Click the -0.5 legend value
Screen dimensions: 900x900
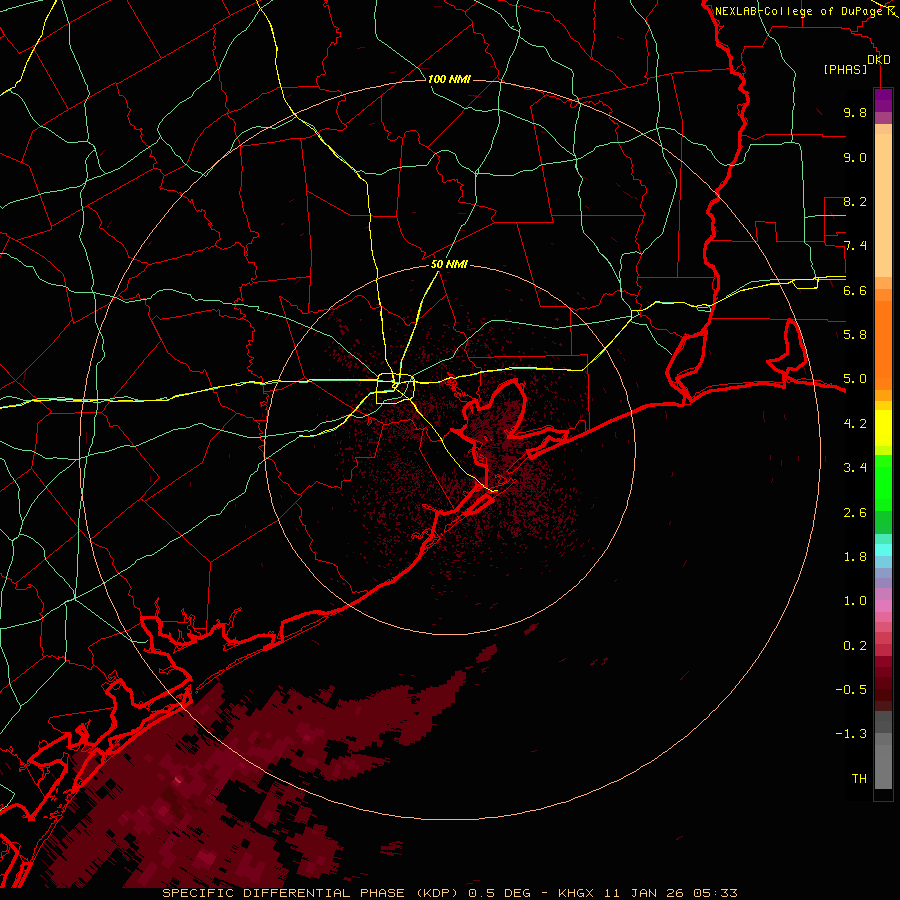(x=851, y=690)
